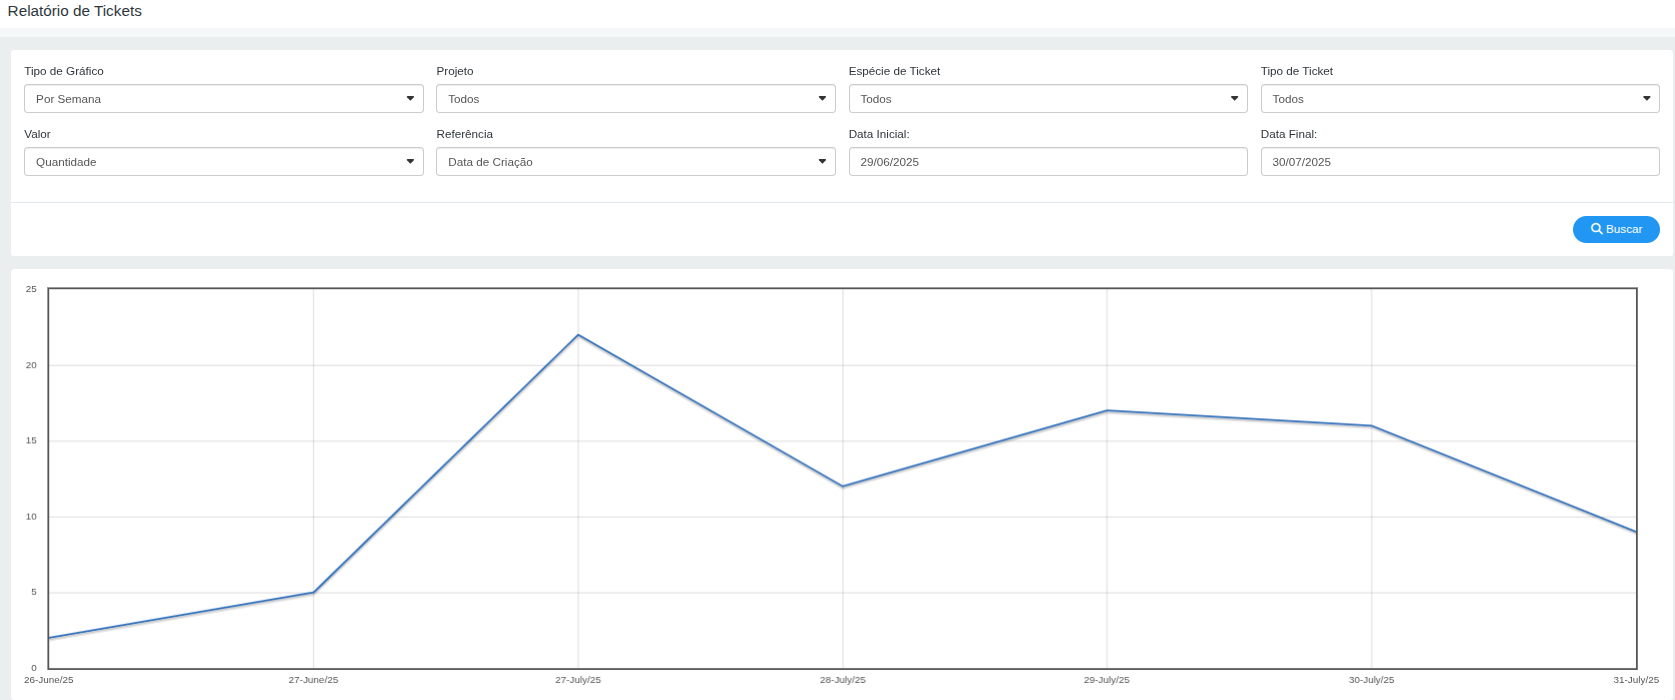Click the line point above 28-July/25
This screenshot has width=1675, height=700.
(x=843, y=487)
